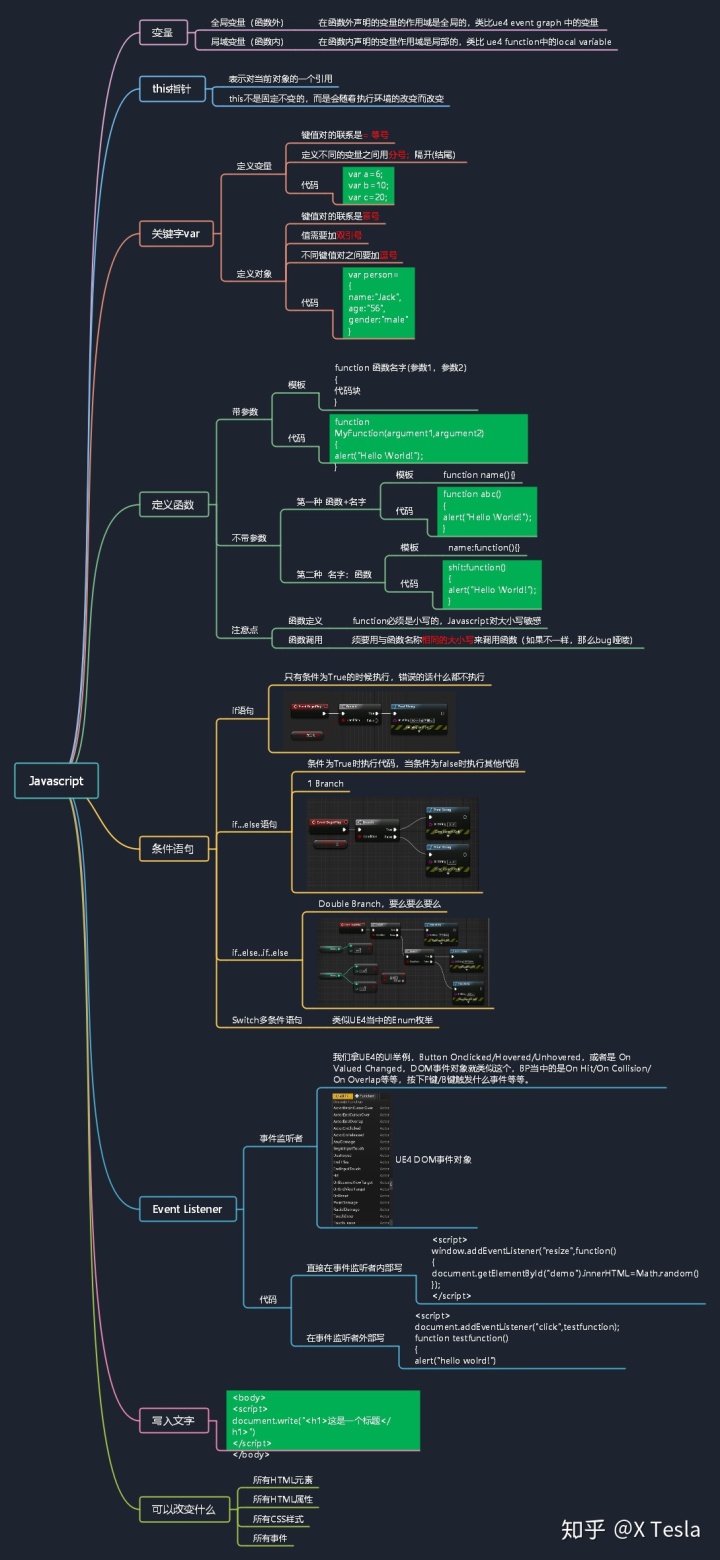This screenshot has height=1560, width=720.
Task: Click the 局域变量（函数内）subtopic
Action: click(246, 42)
